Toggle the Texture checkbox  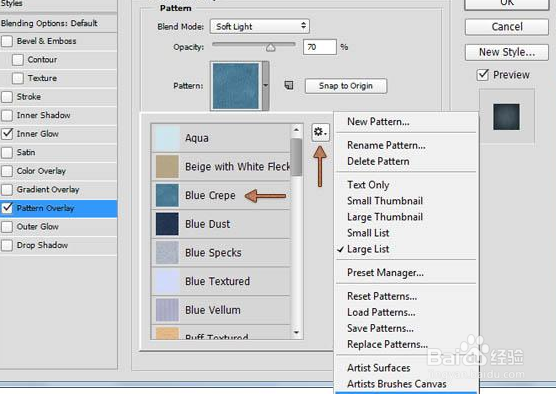[18, 78]
